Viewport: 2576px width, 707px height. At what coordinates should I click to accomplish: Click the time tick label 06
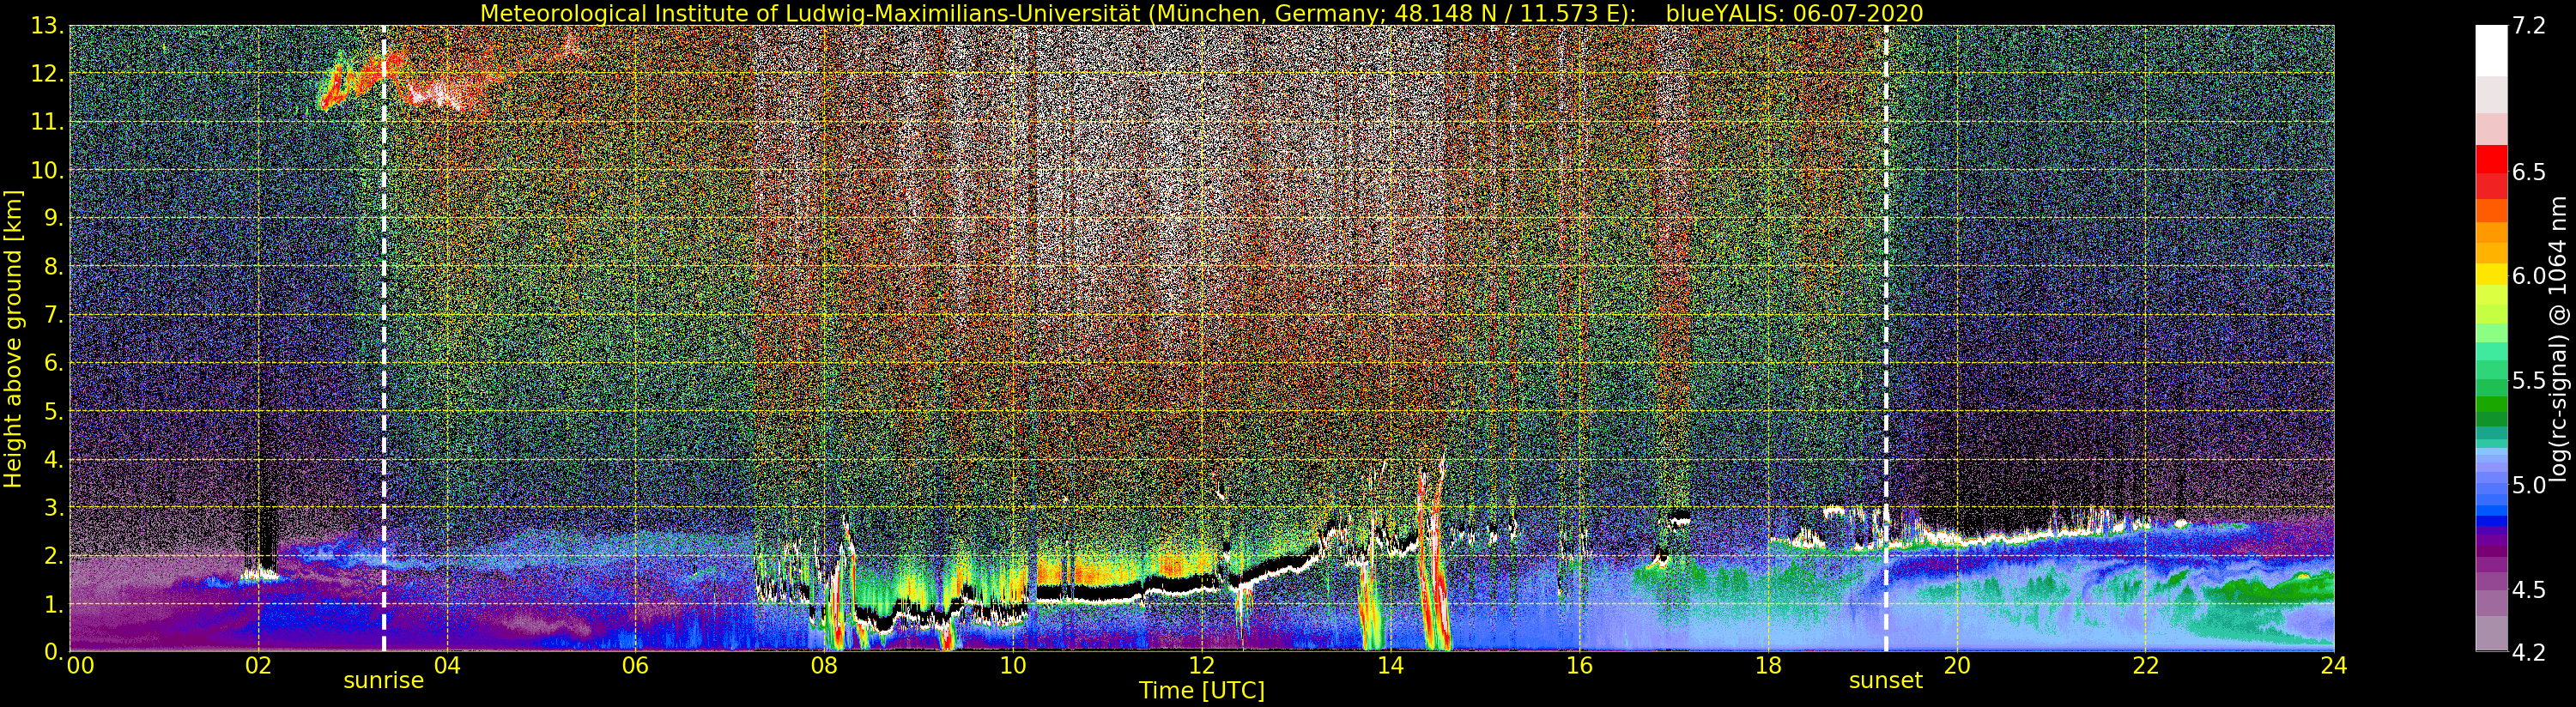tap(635, 666)
